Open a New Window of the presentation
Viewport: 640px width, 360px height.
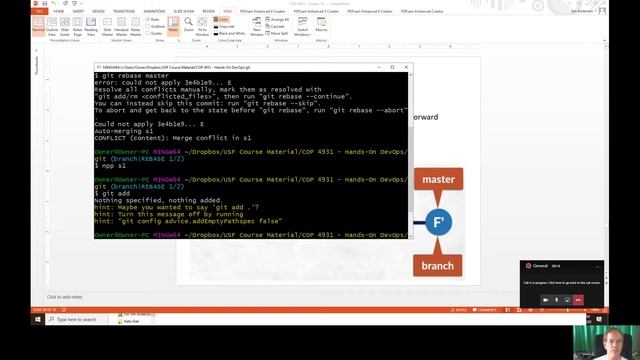tap(256, 26)
